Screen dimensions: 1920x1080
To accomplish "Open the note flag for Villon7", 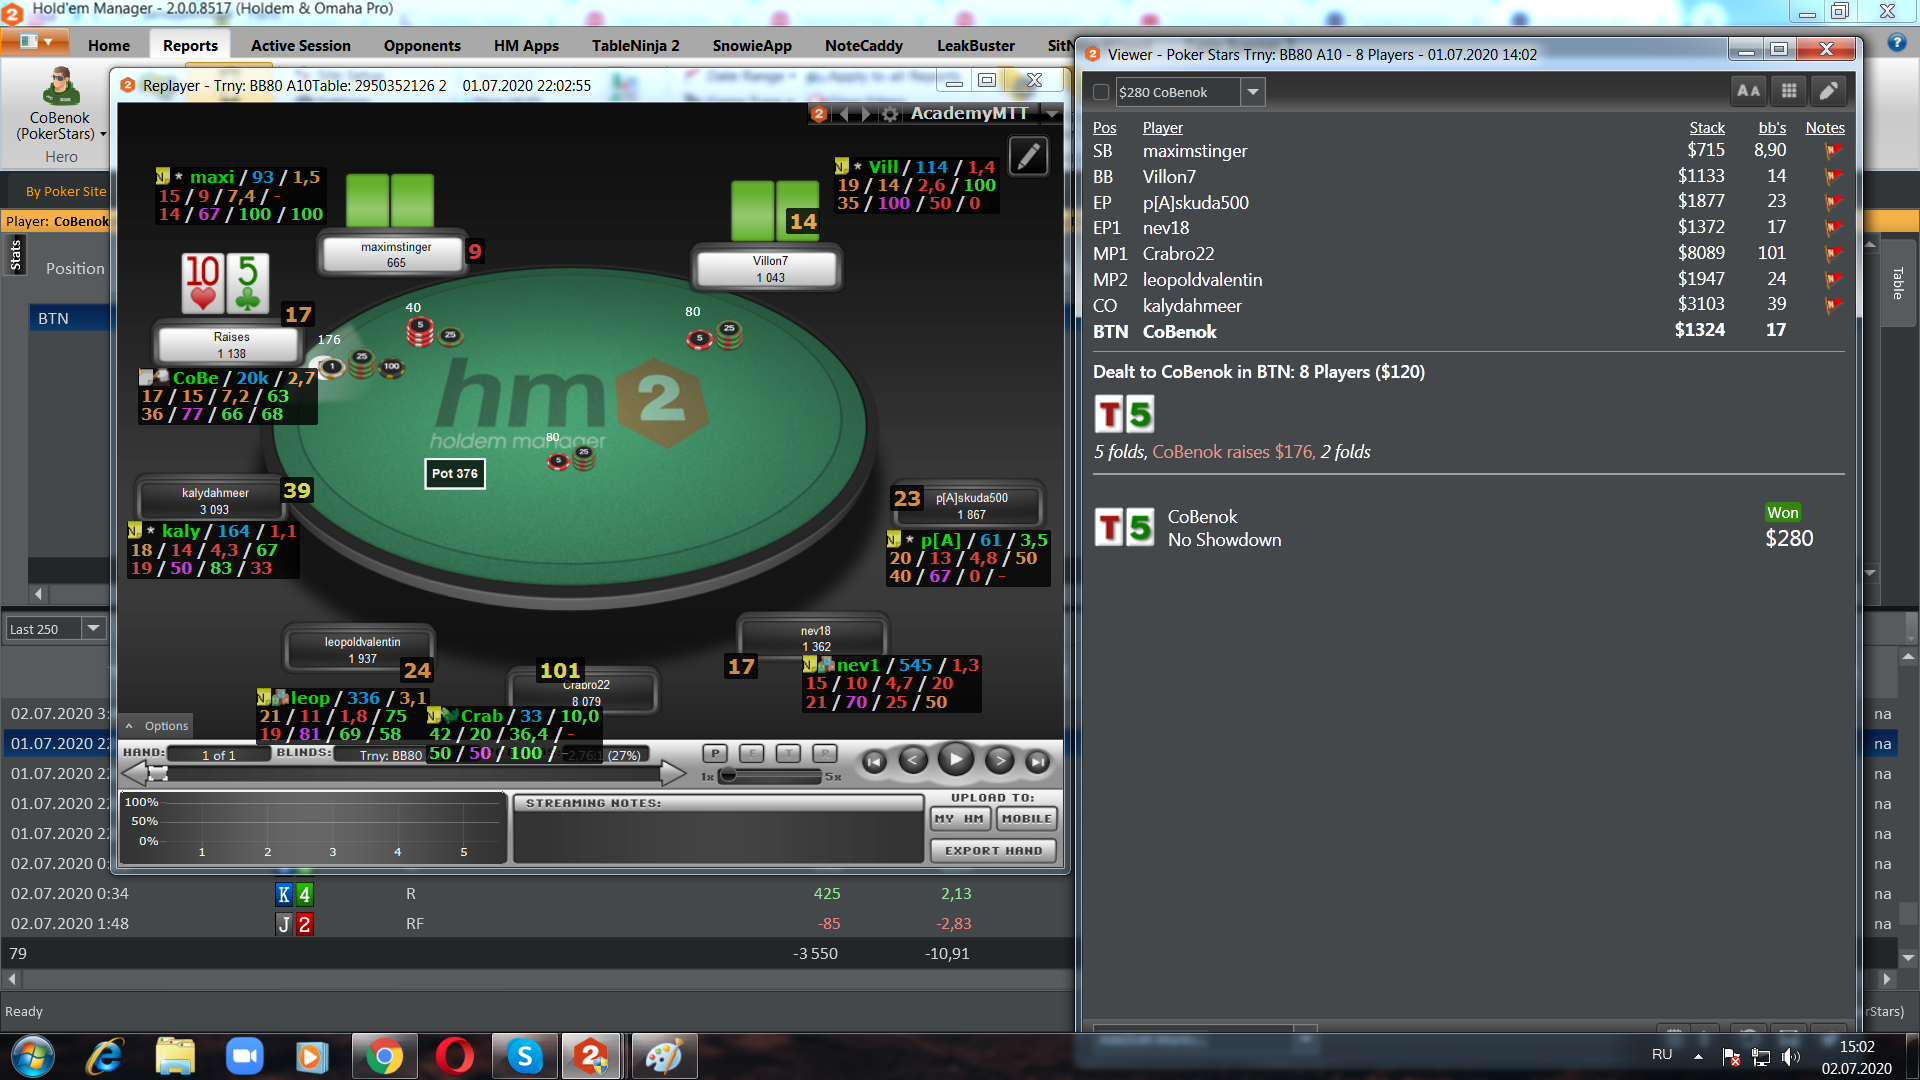I will pos(1834,177).
